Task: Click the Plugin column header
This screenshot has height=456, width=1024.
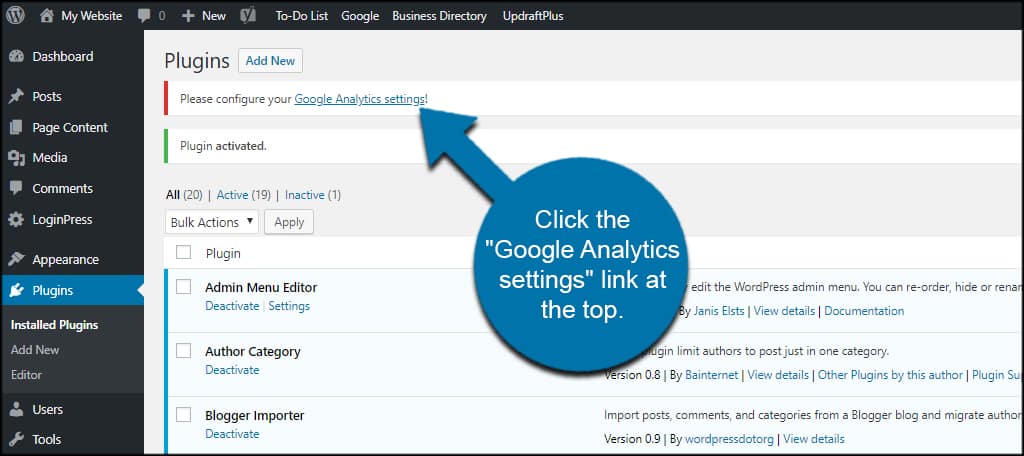Action: pyautogui.click(x=223, y=253)
